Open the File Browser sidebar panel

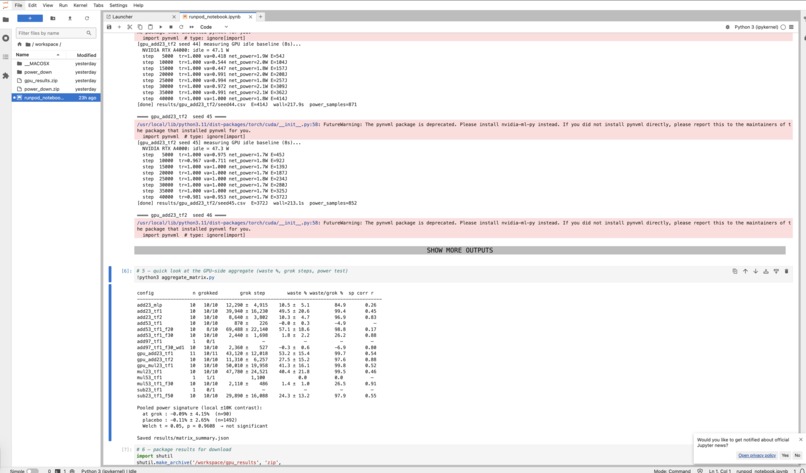[6, 20]
